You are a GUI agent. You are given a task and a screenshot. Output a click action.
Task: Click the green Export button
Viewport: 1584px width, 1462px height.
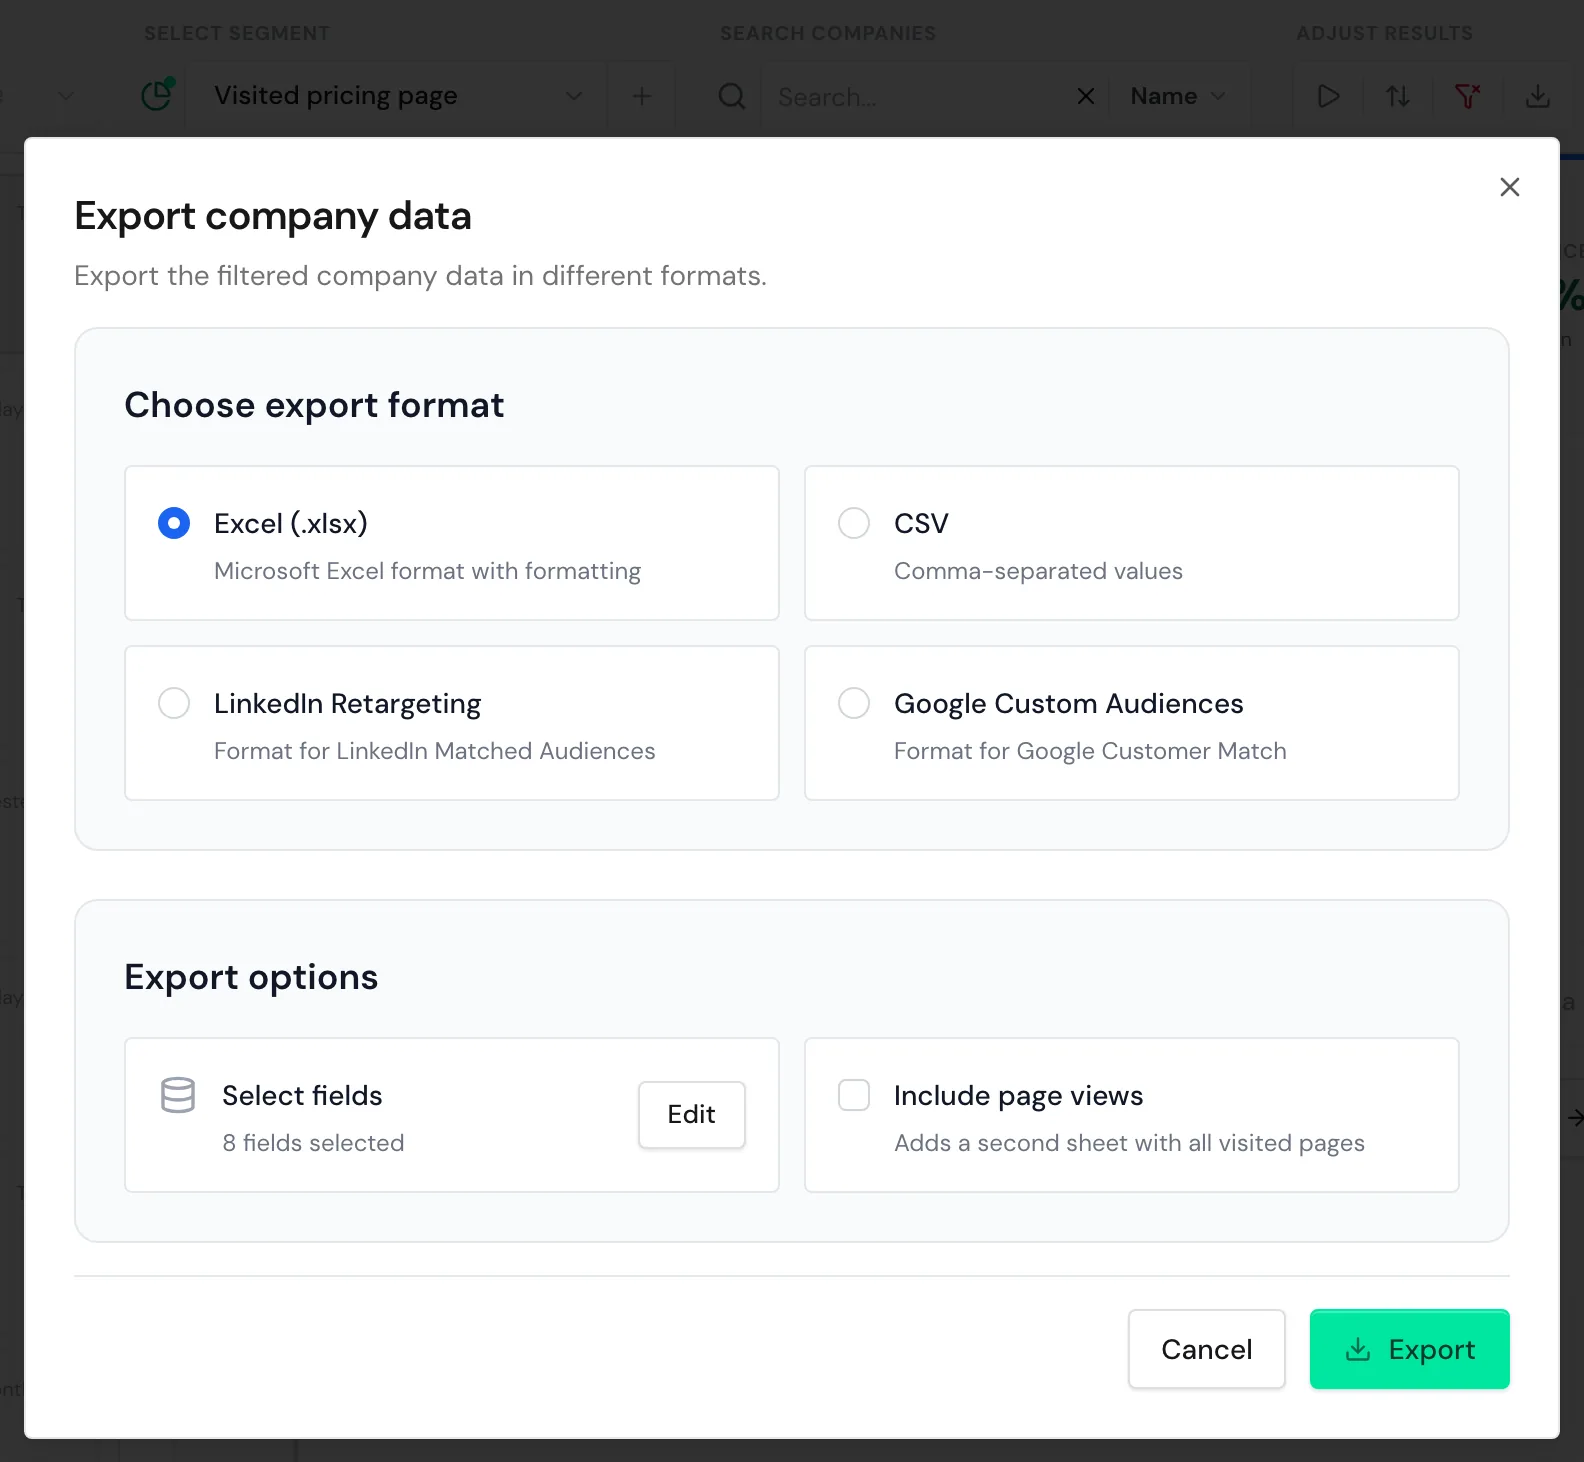point(1410,1349)
